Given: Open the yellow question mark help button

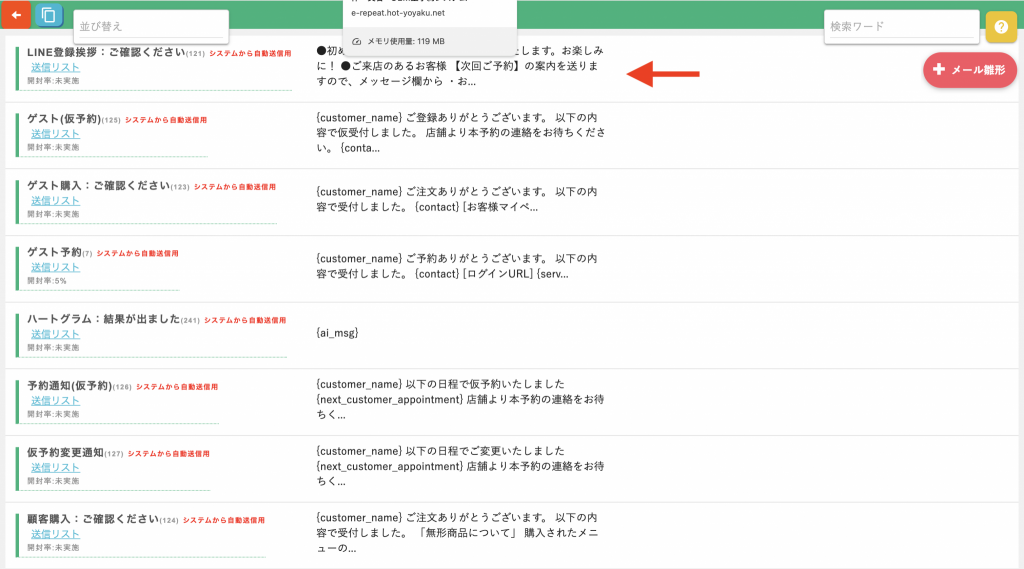Looking at the screenshot, I should [1000, 27].
